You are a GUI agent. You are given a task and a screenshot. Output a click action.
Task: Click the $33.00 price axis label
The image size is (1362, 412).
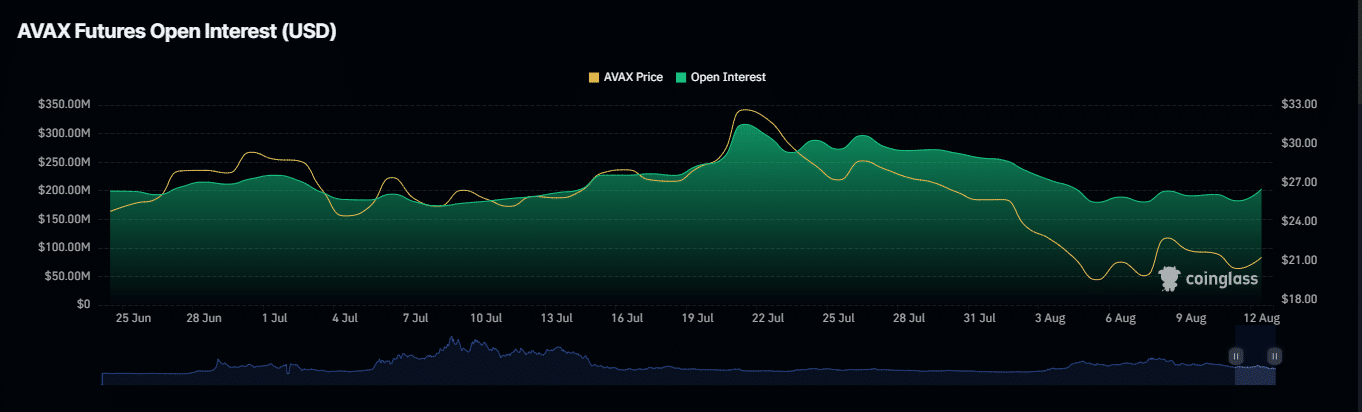[1299, 104]
